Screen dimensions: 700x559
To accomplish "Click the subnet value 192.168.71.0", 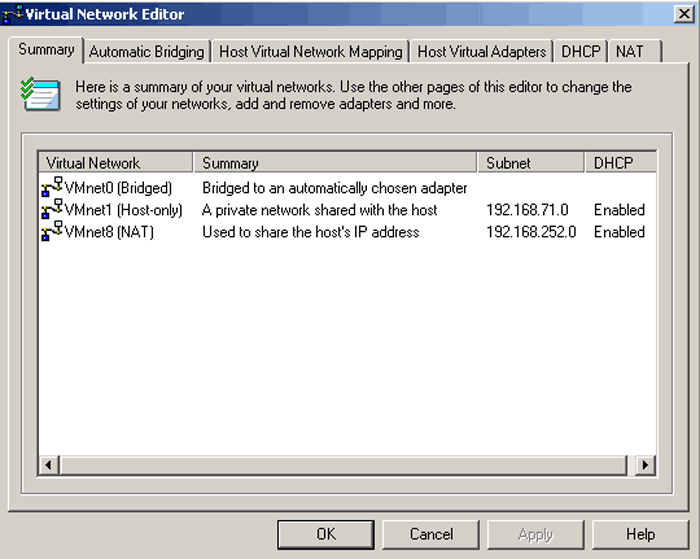I will pos(527,210).
